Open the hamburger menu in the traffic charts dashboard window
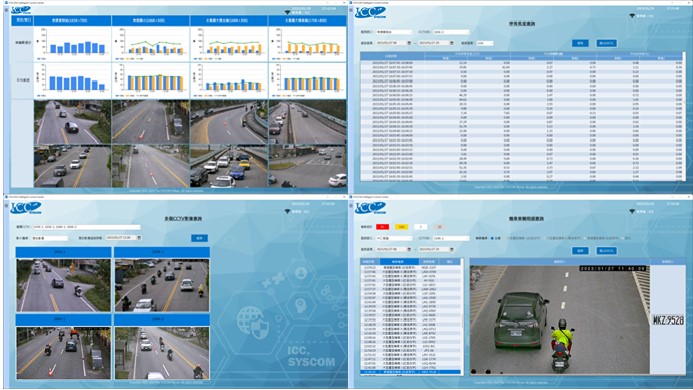The width and height of the screenshot is (693, 390). point(6,10)
